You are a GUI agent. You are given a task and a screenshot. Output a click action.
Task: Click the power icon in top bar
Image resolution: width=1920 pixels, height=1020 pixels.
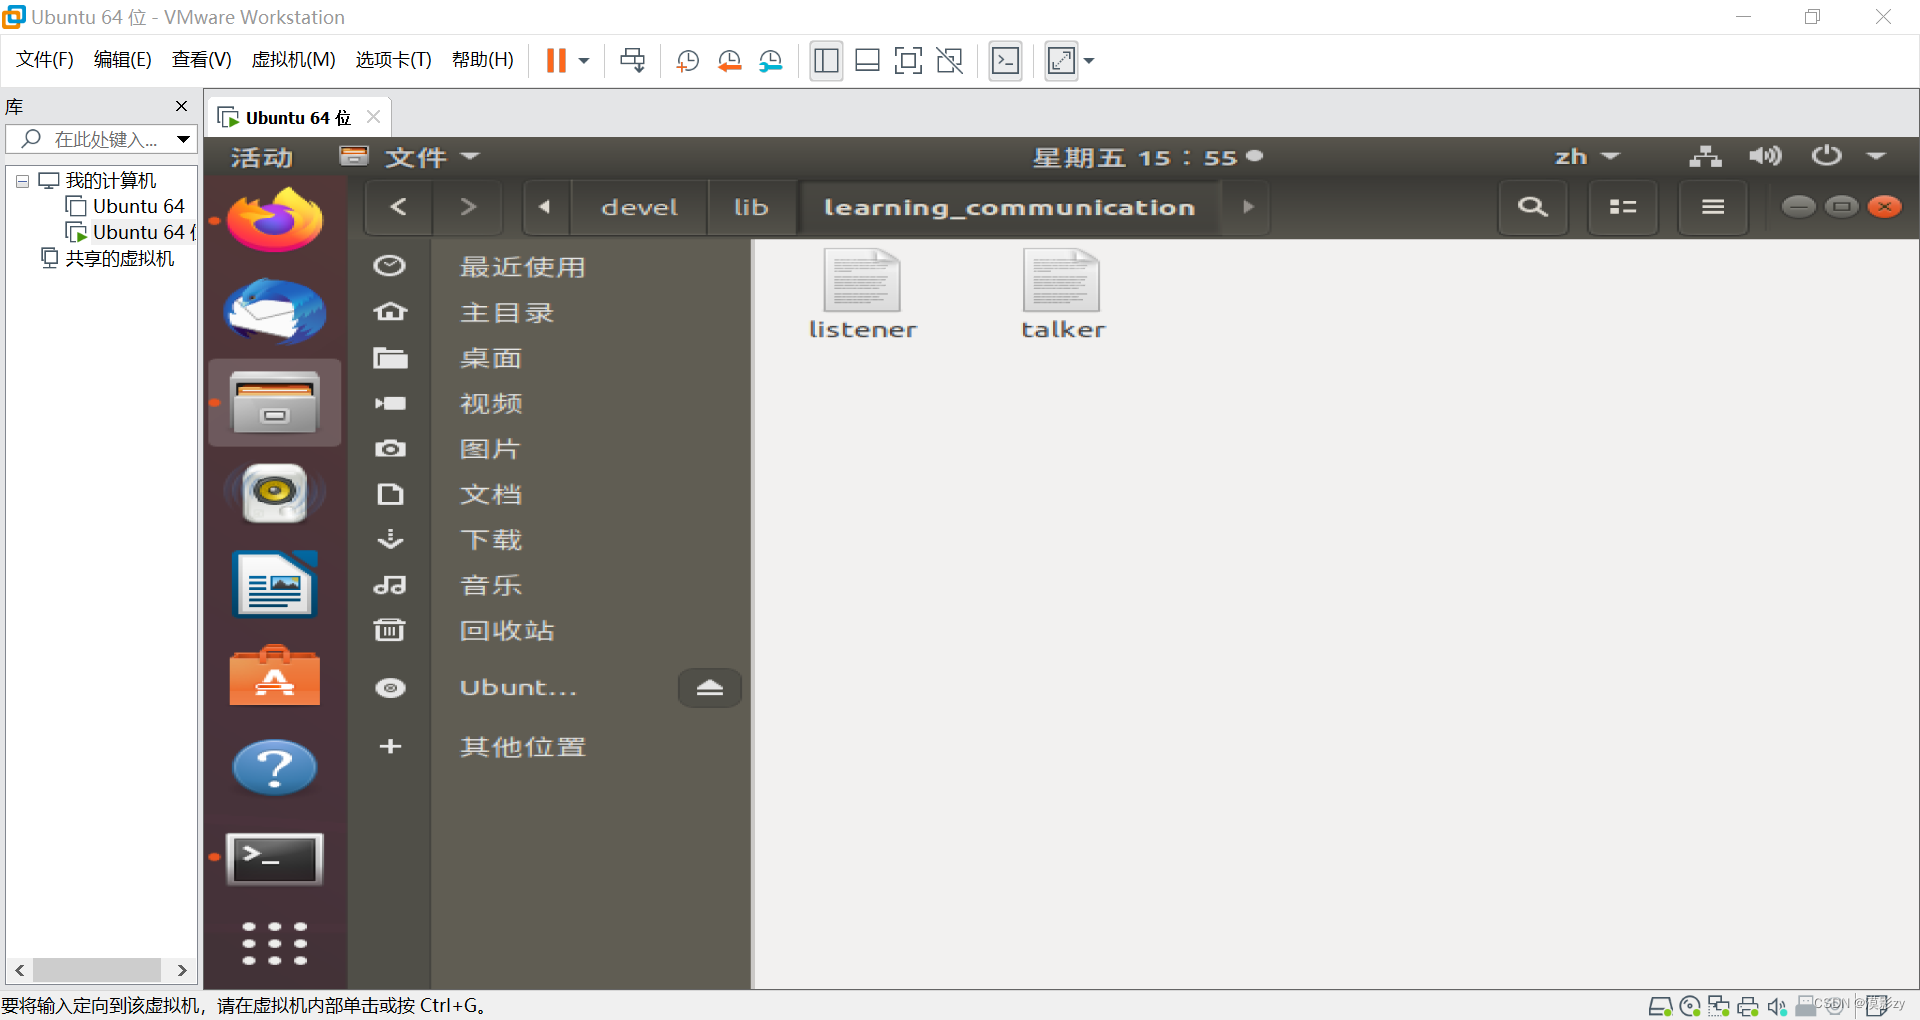click(1826, 156)
